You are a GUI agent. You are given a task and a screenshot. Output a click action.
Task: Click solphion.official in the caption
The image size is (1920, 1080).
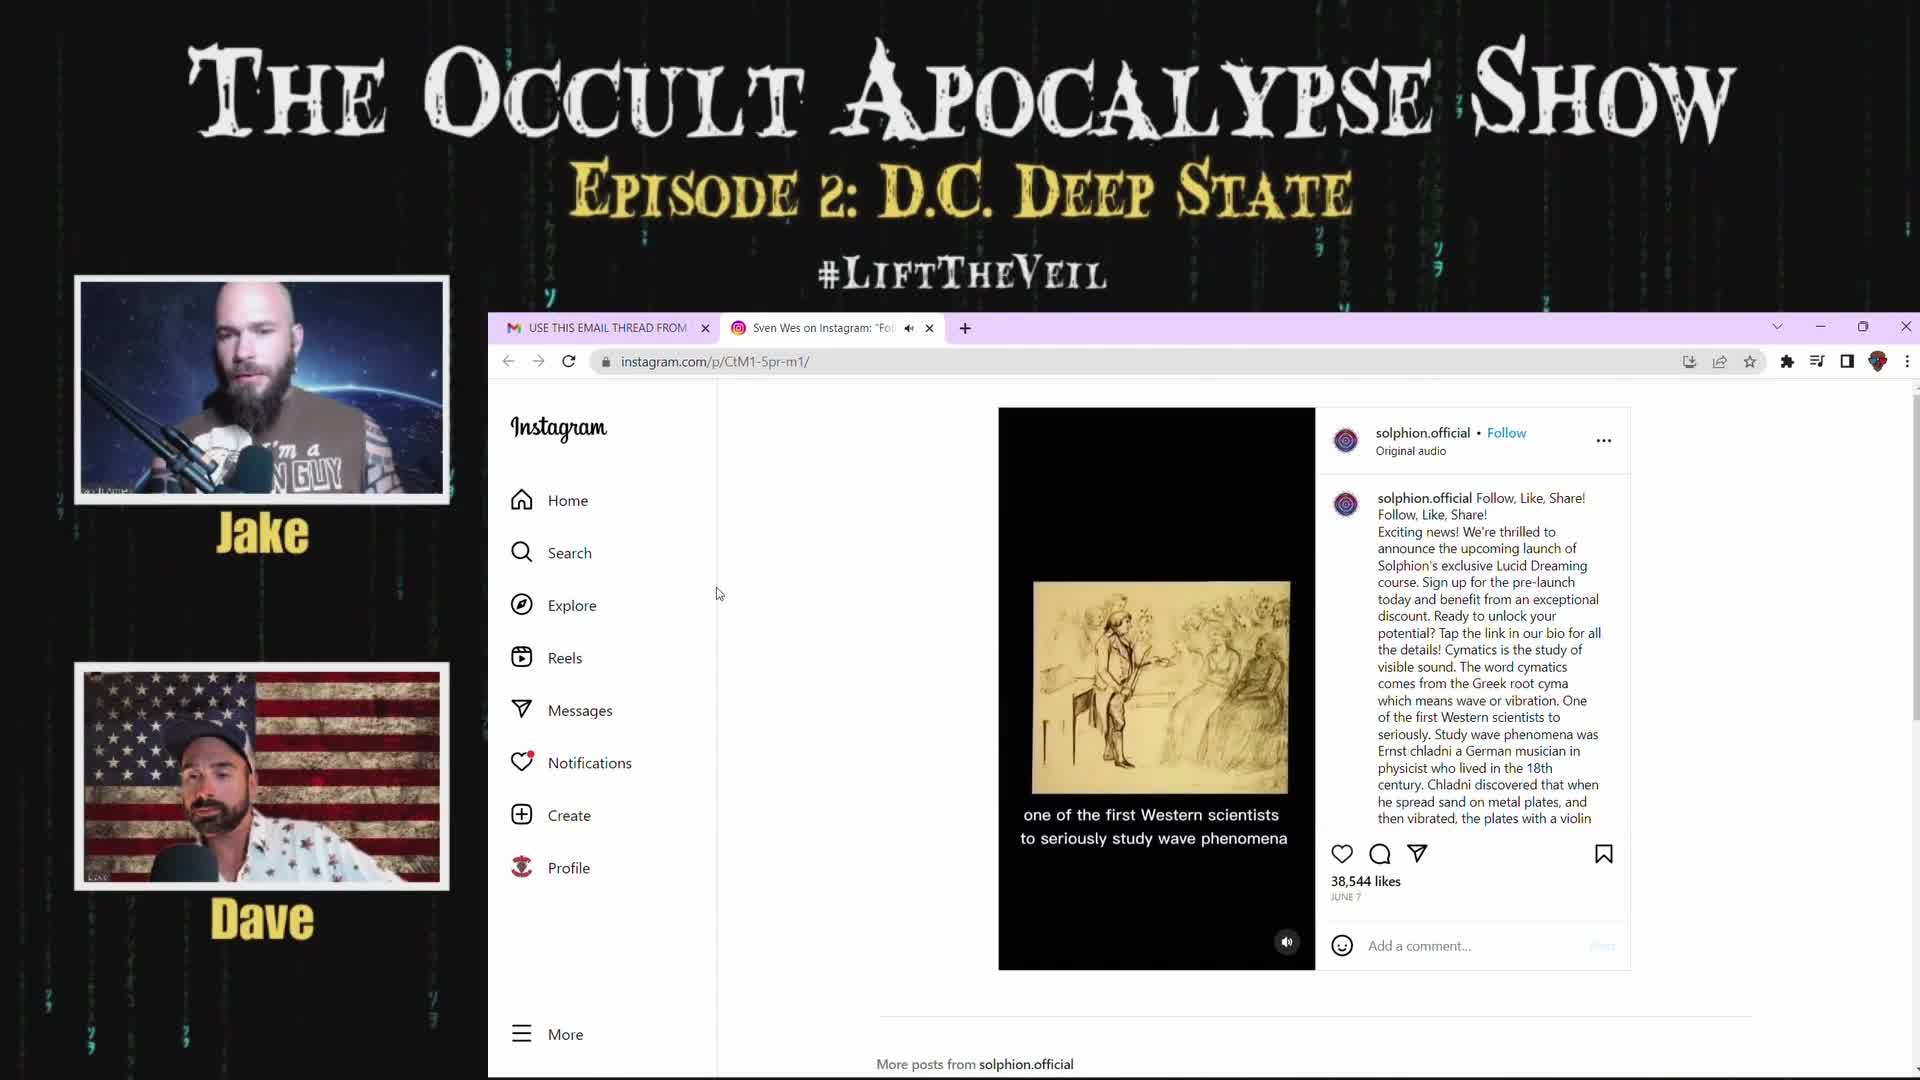1424,498
